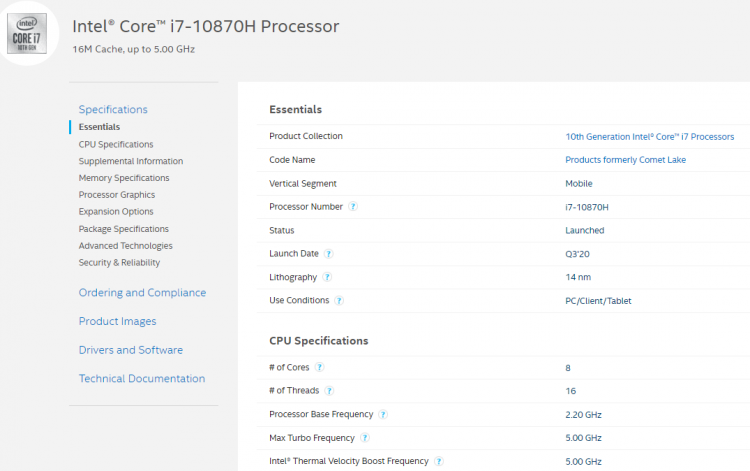Image resolution: width=750 pixels, height=471 pixels.
Task: Click the 'i7-10870H' processor number value
Action: point(587,207)
